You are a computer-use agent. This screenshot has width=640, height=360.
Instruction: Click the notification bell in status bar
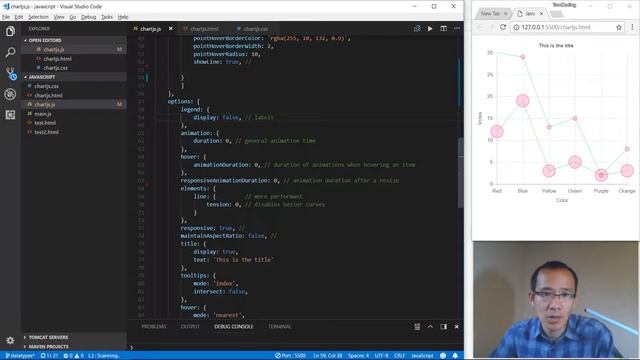455,356
